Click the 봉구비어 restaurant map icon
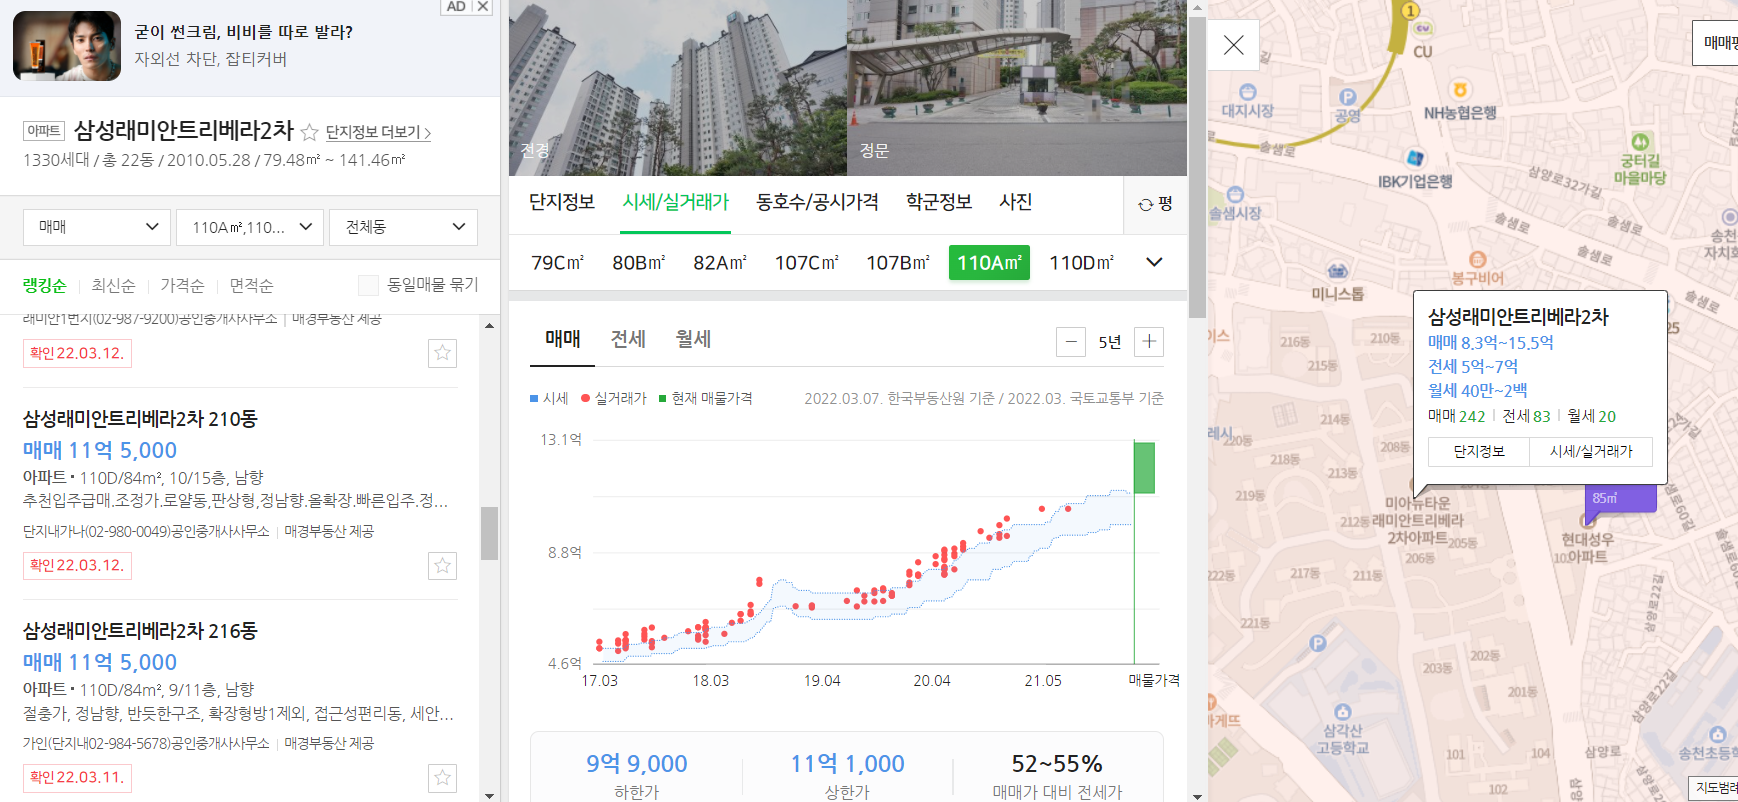The width and height of the screenshot is (1738, 802). tap(1477, 259)
